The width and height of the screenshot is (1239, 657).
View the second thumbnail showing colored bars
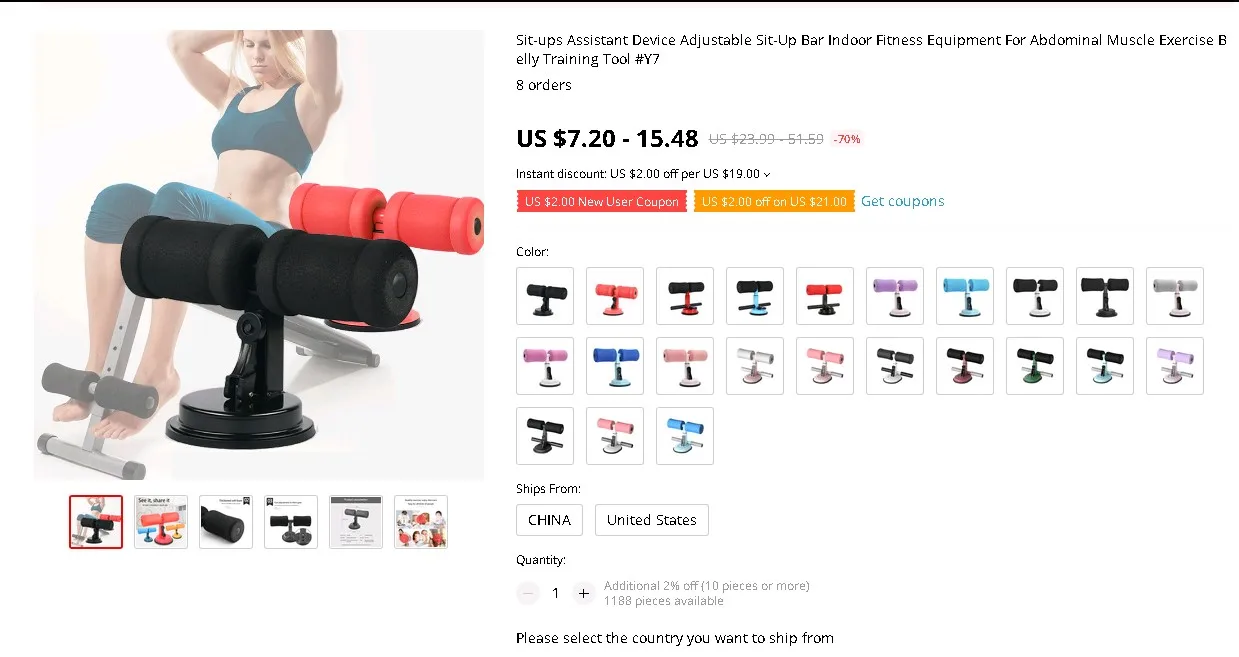point(161,522)
